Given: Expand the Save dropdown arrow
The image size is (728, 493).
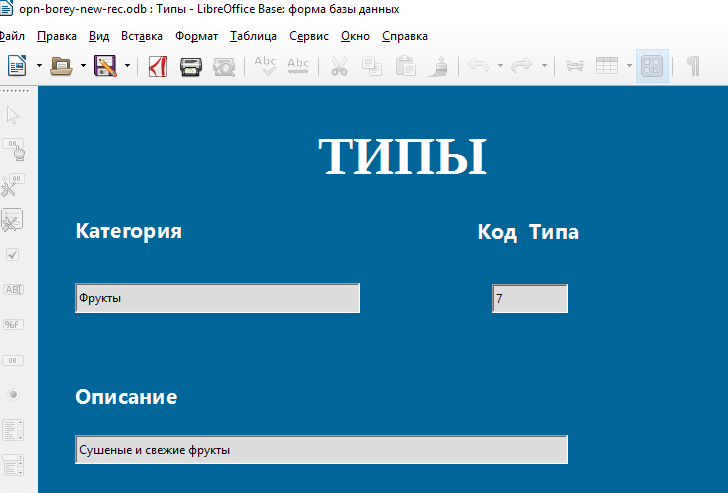Looking at the screenshot, I should (x=127, y=66).
